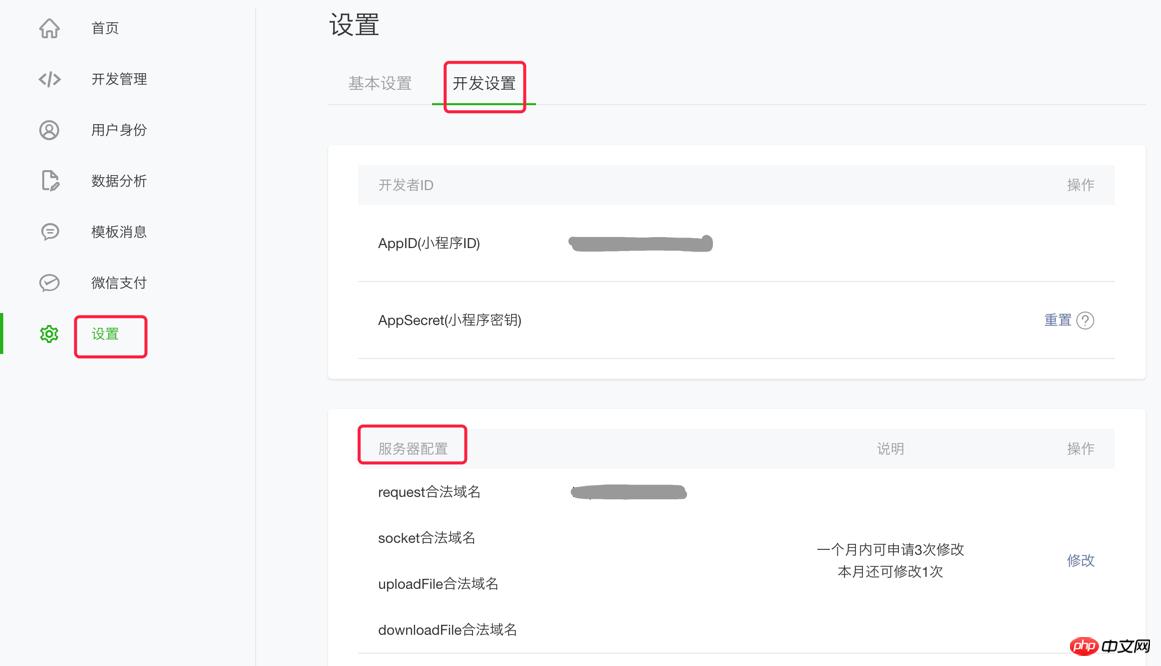This screenshot has width=1161, height=666.
Task: Click the redacted AppID value
Action: 640,243
